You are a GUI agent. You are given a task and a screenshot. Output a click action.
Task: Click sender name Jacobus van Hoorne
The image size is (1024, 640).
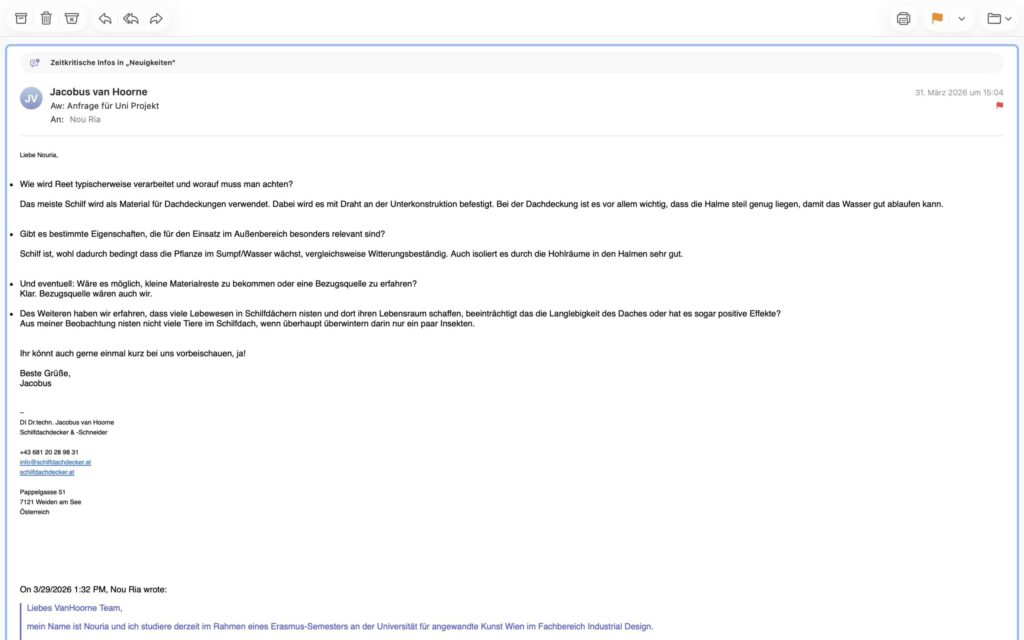tap(98, 92)
